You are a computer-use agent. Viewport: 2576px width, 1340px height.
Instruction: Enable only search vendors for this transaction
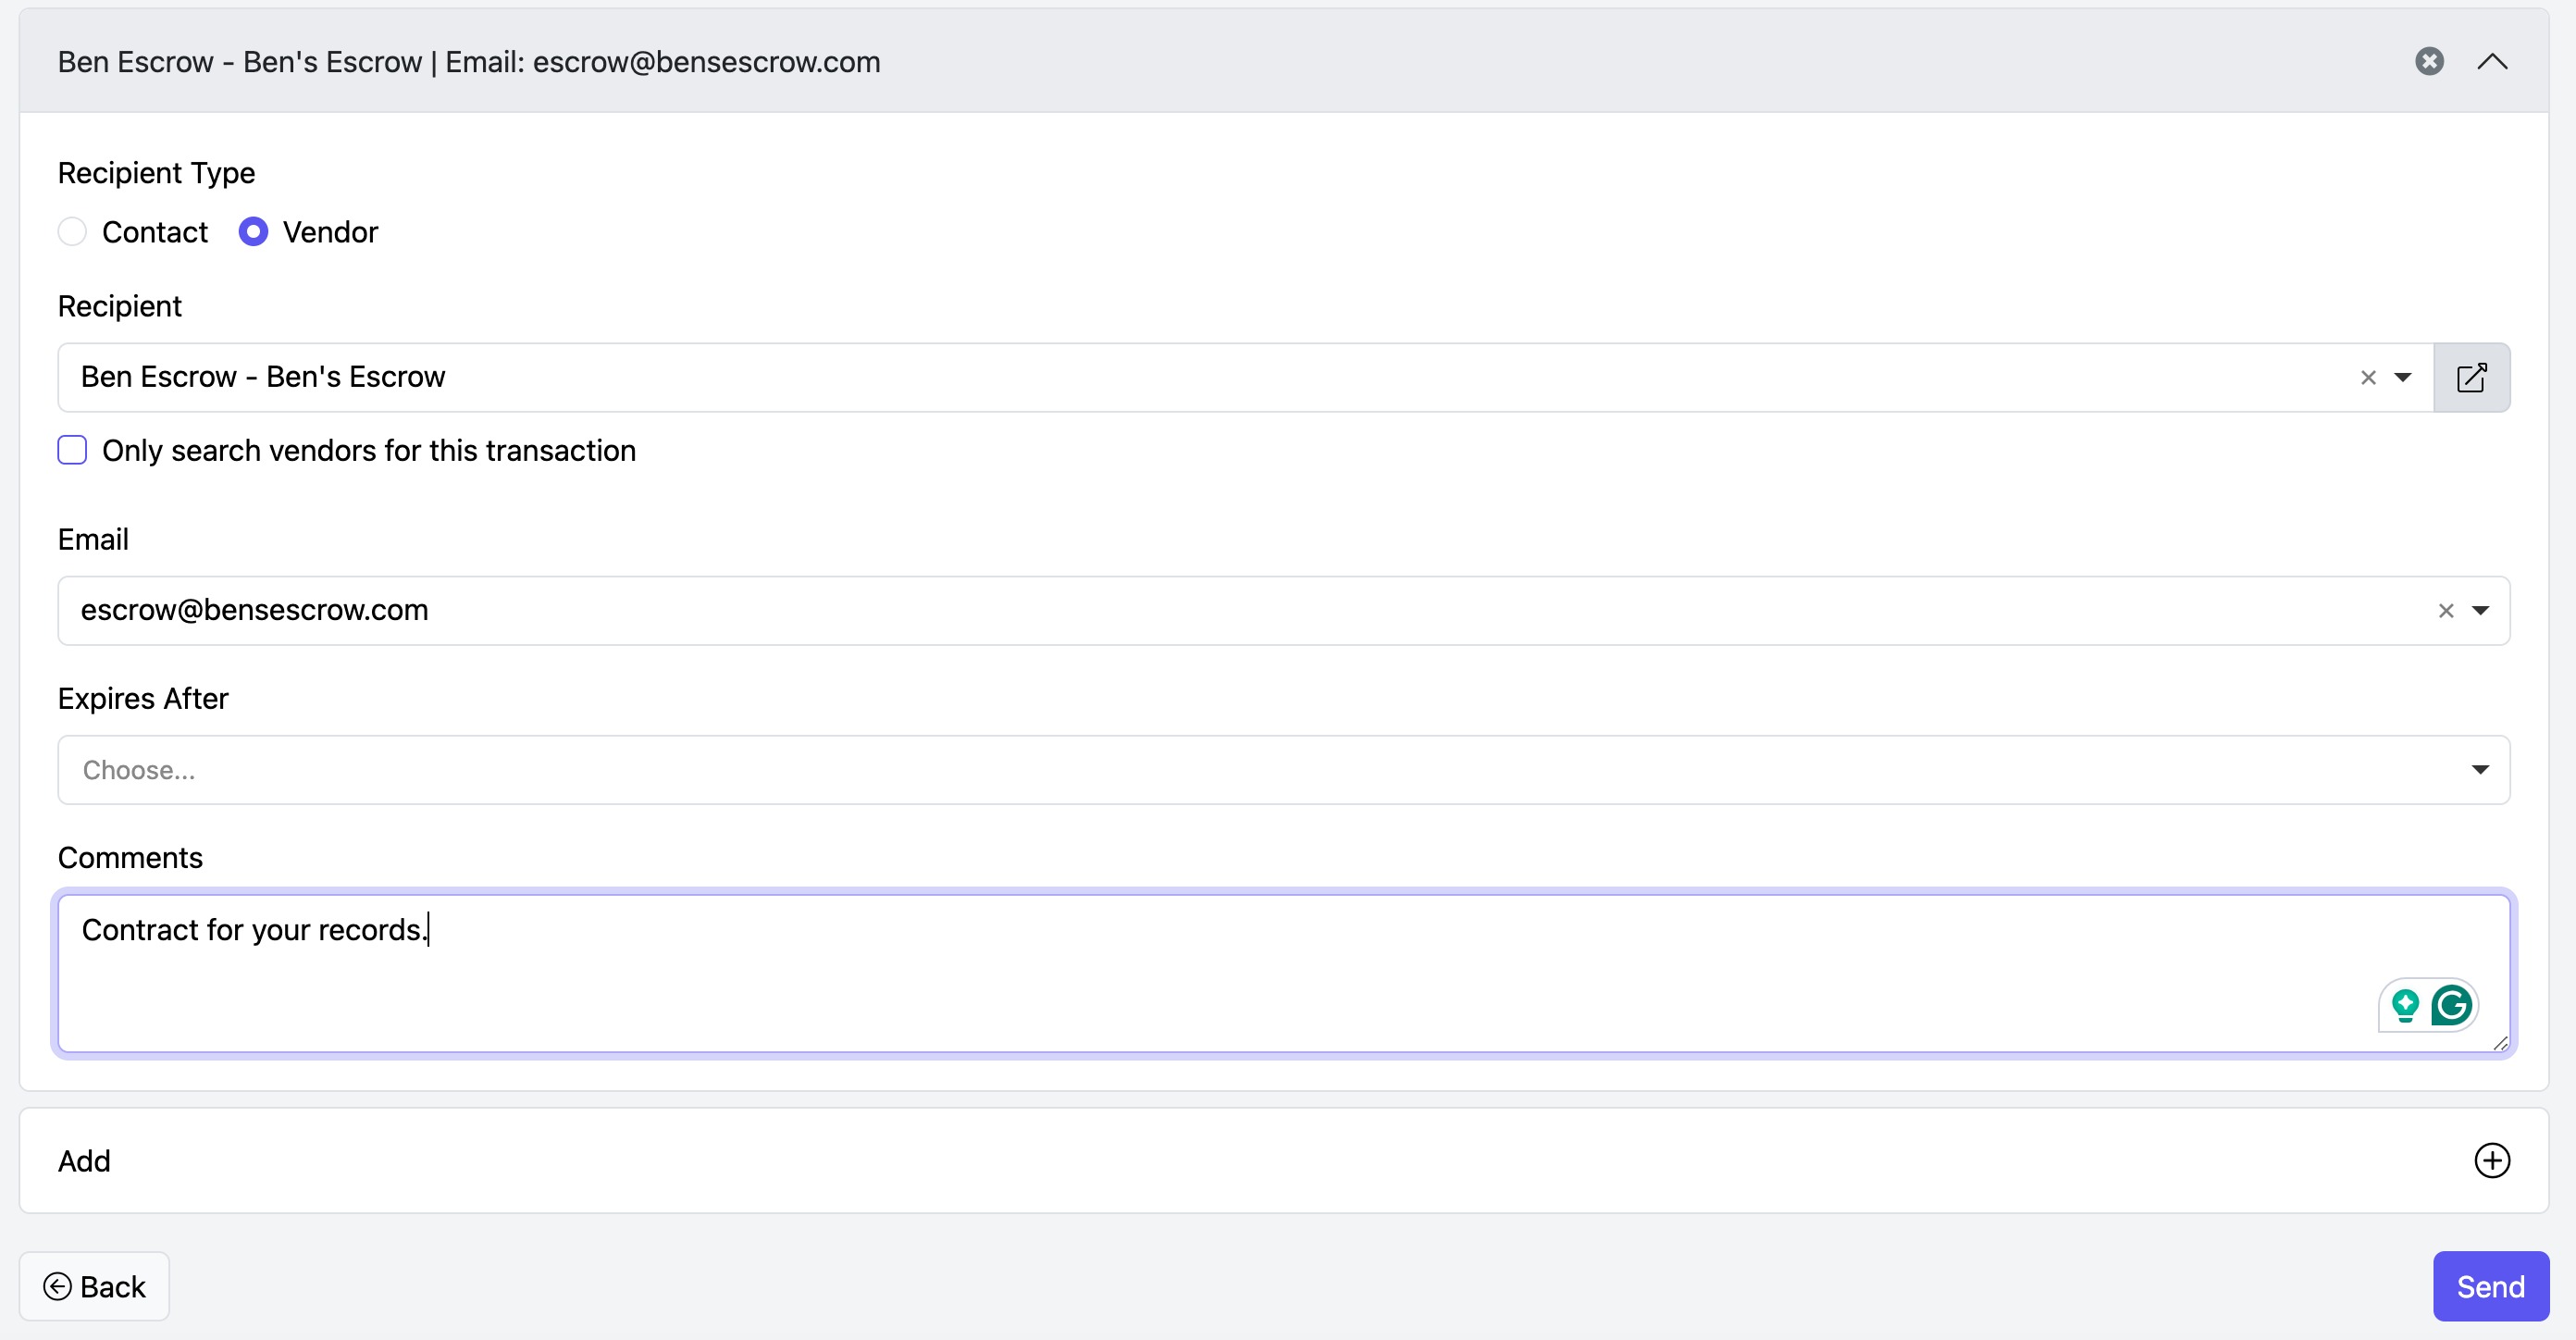coord(72,450)
